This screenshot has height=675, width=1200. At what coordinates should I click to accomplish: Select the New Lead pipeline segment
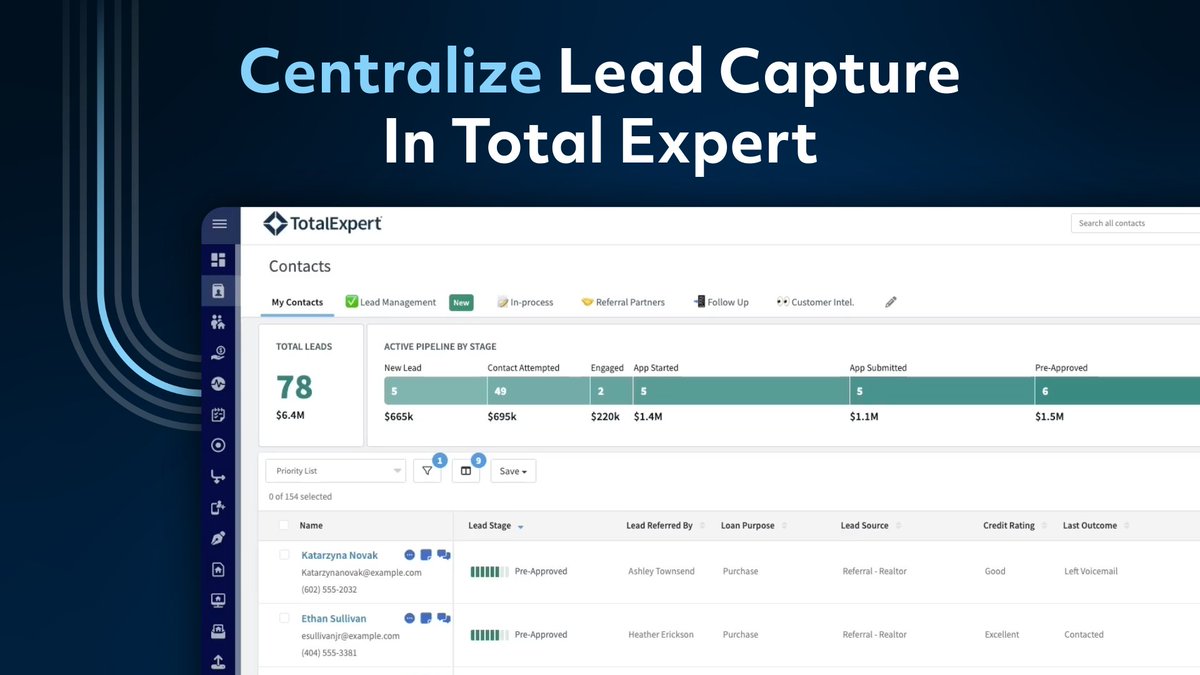pos(435,391)
